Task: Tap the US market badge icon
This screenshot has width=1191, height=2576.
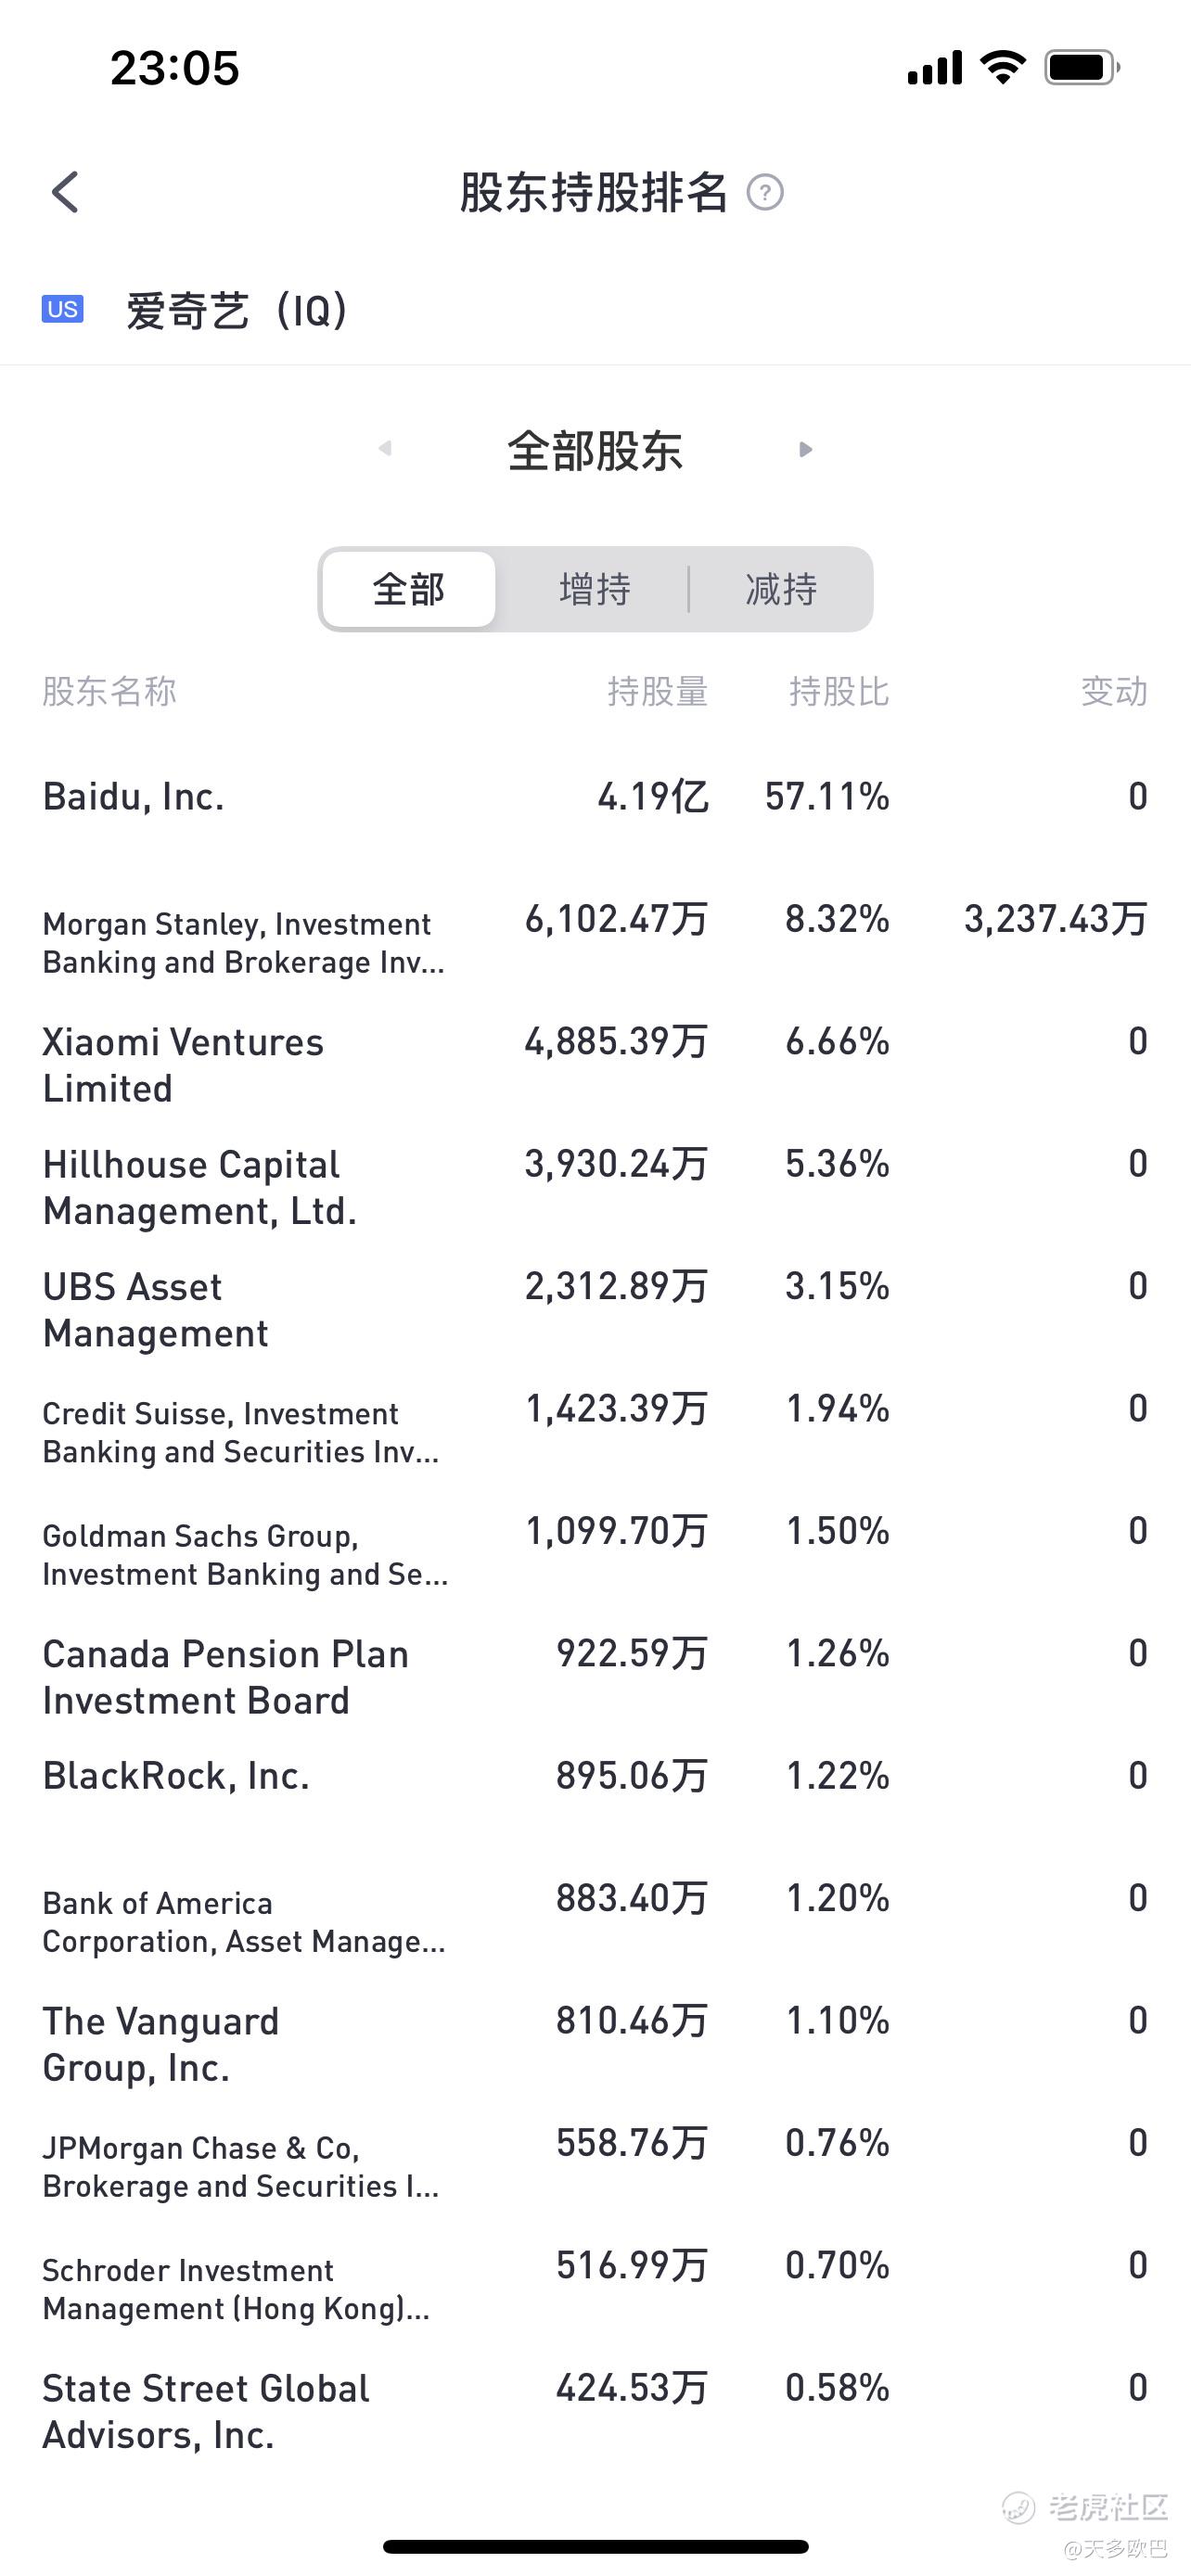Action: pyautogui.click(x=62, y=309)
